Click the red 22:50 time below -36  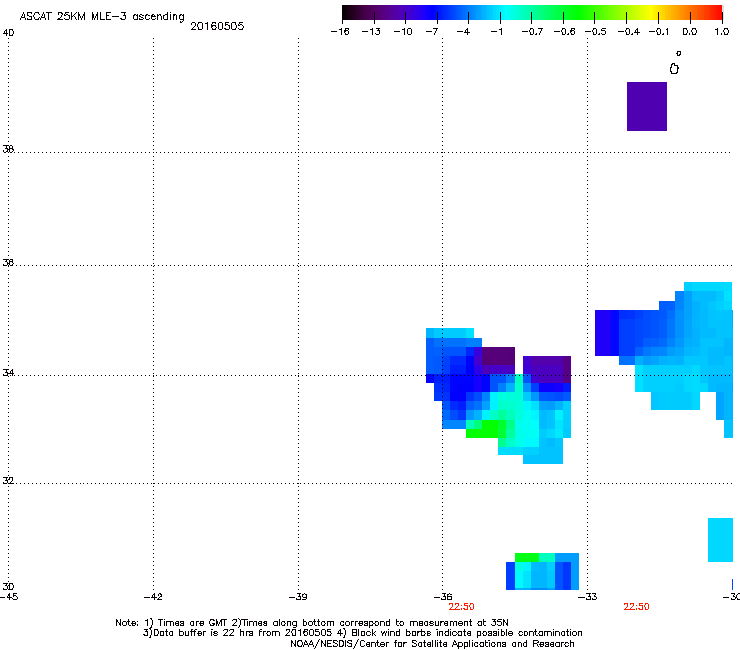click(461, 607)
